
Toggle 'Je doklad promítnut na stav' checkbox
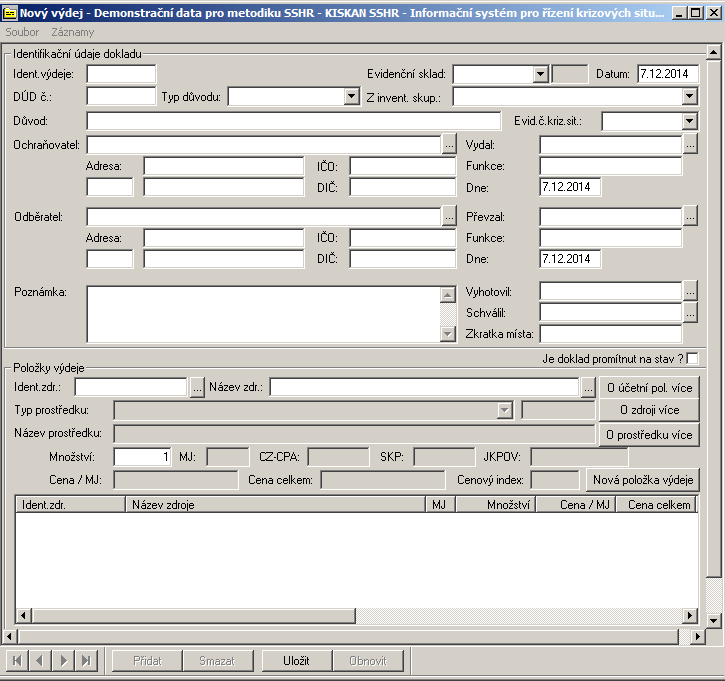[693, 358]
